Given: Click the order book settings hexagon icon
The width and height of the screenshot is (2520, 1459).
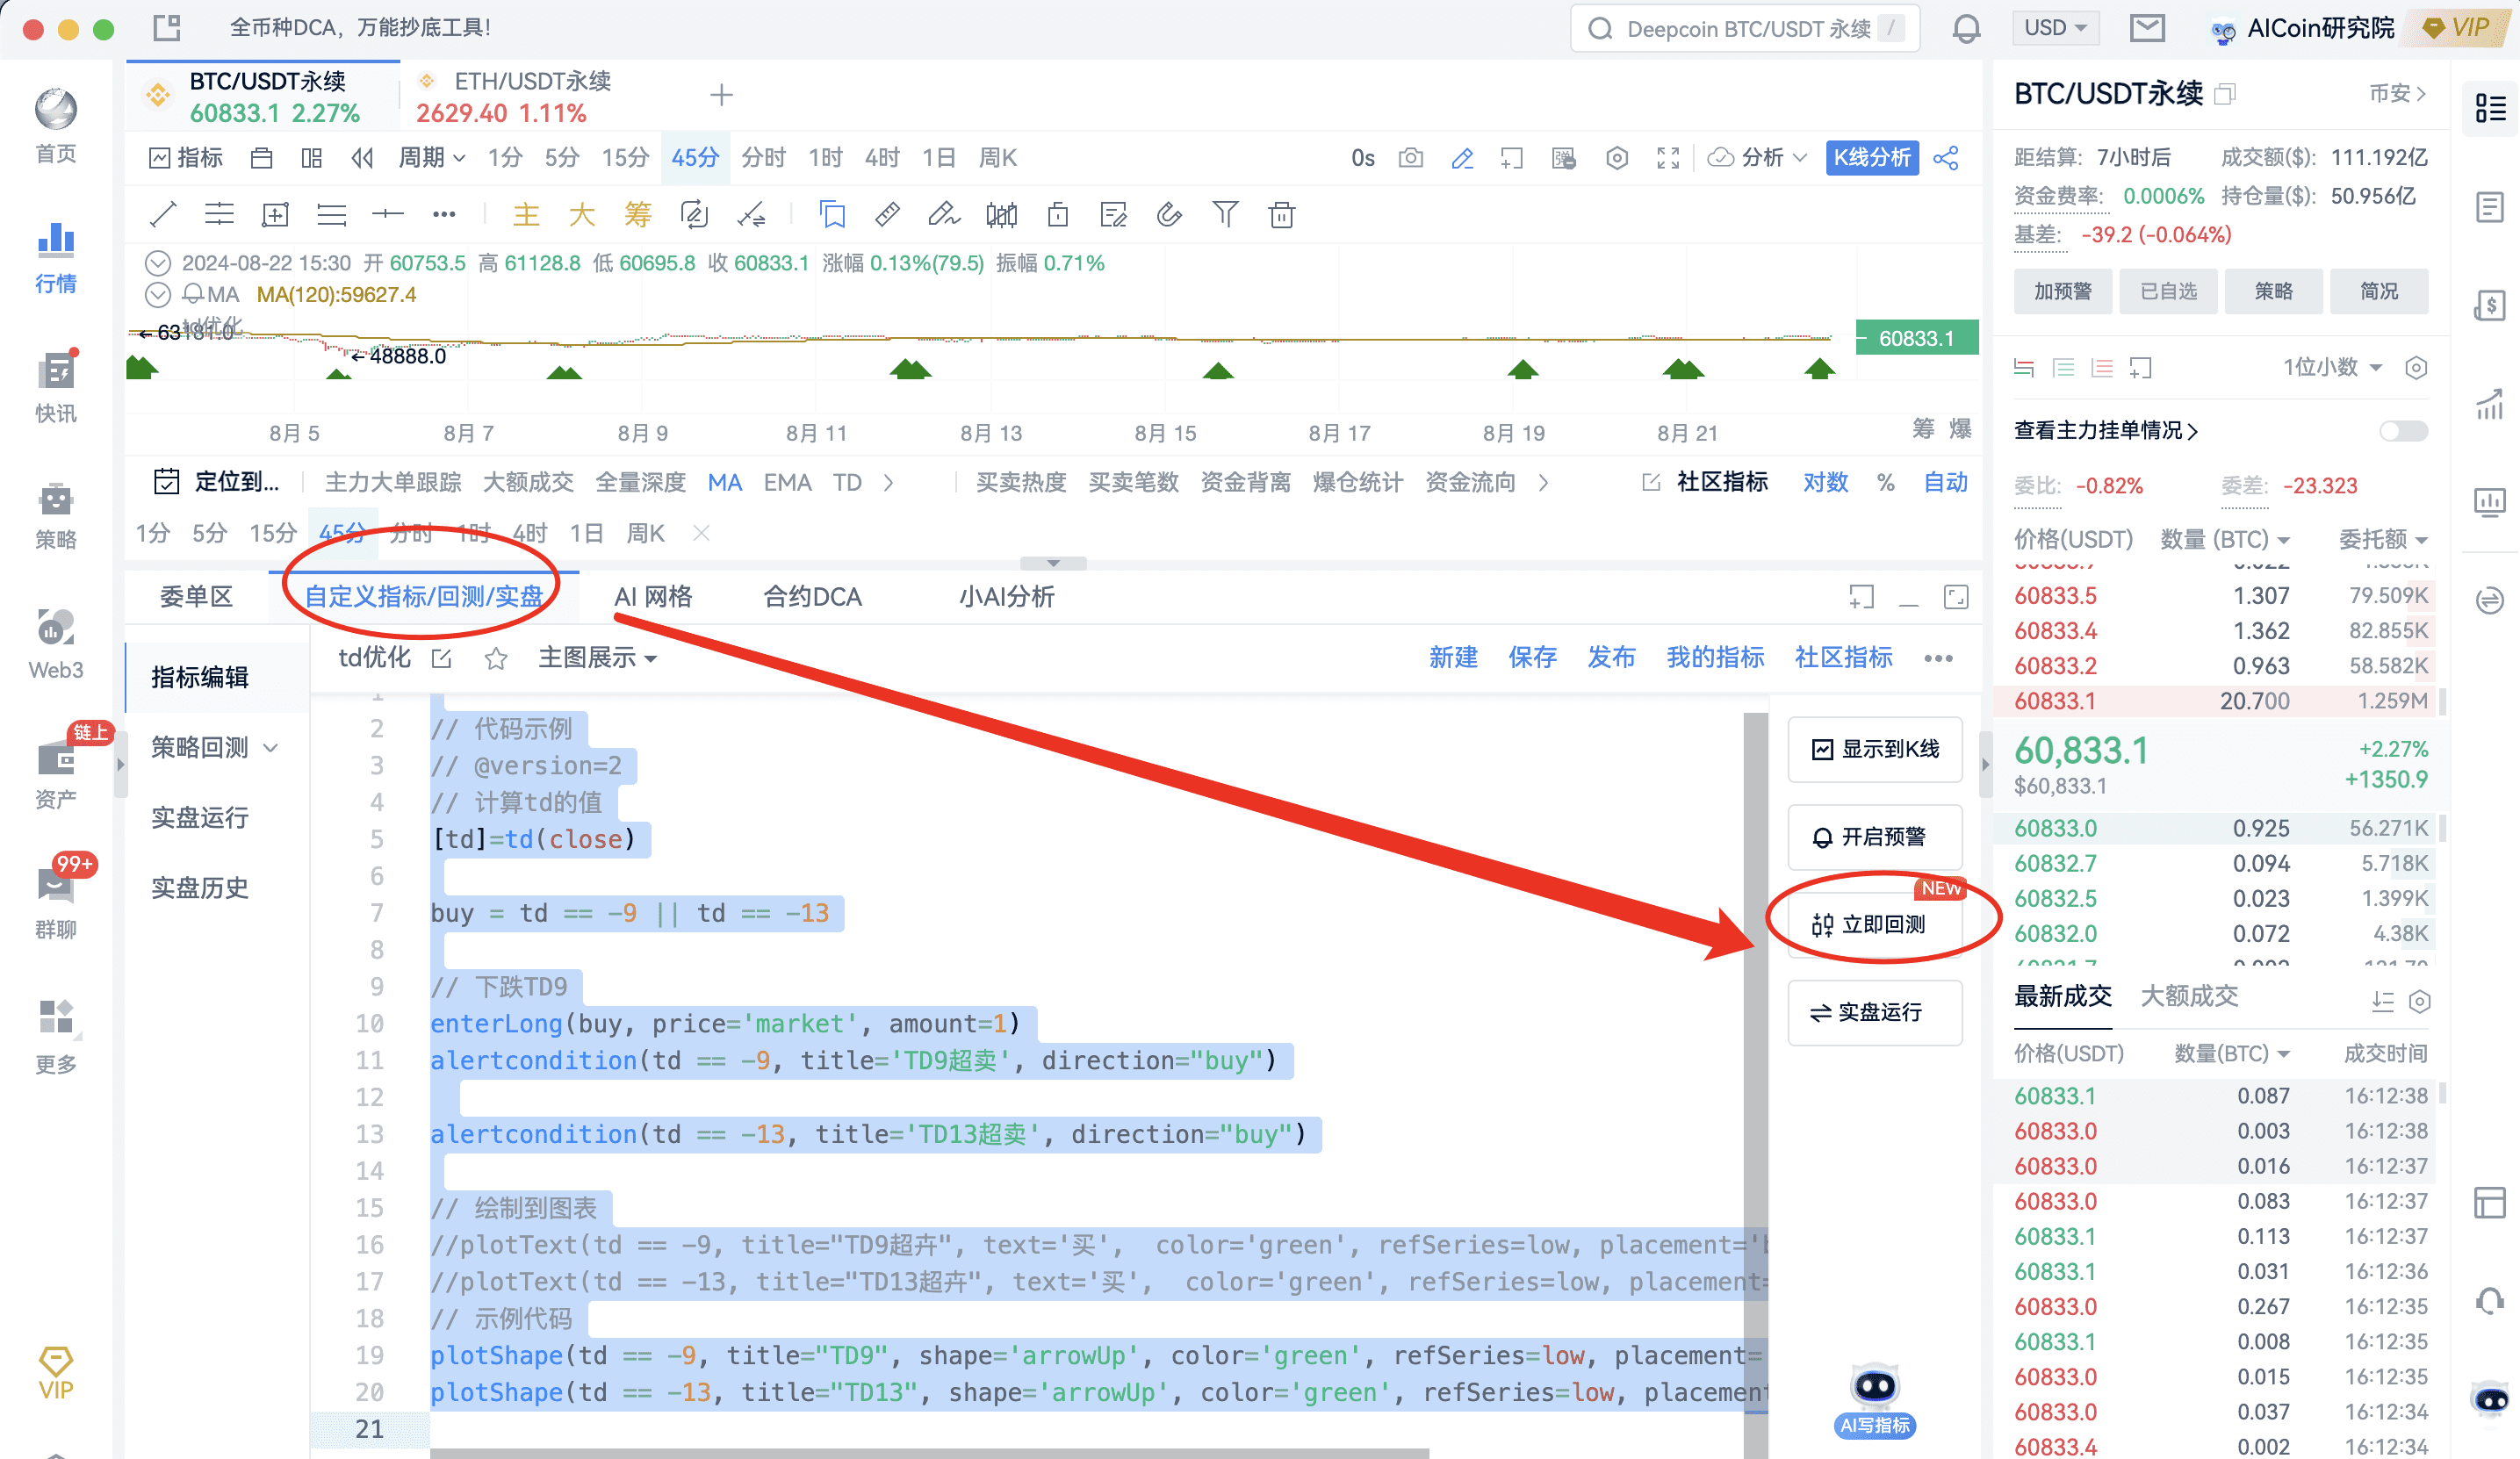Looking at the screenshot, I should coord(2416,368).
